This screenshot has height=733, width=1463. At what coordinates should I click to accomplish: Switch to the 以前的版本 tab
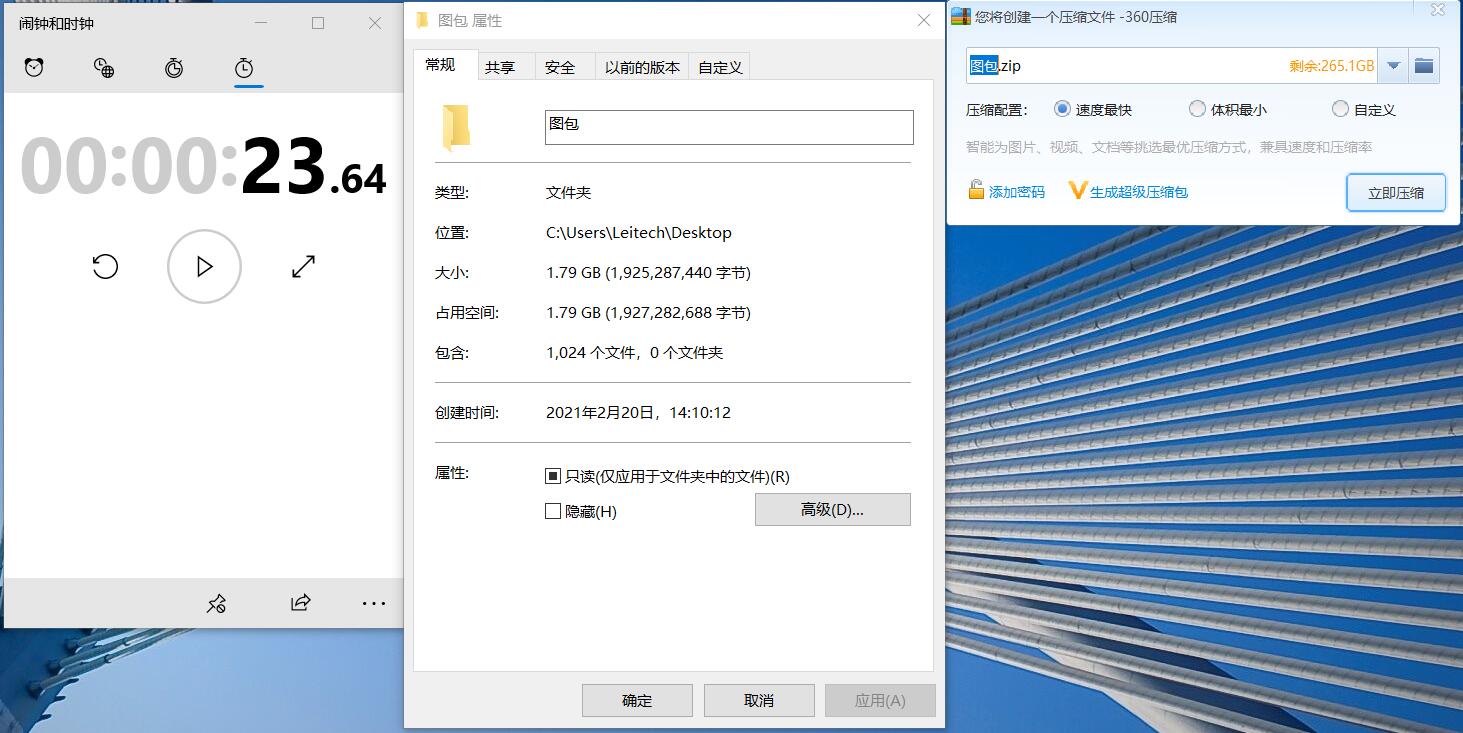pos(642,67)
